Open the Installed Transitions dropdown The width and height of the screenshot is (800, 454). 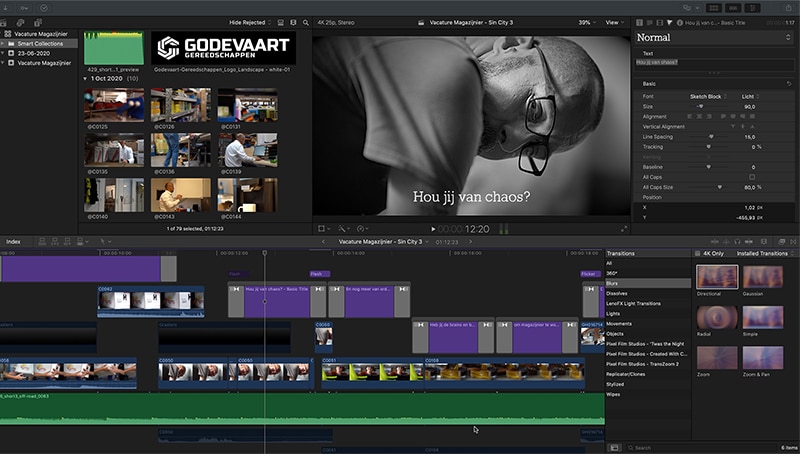click(x=765, y=254)
